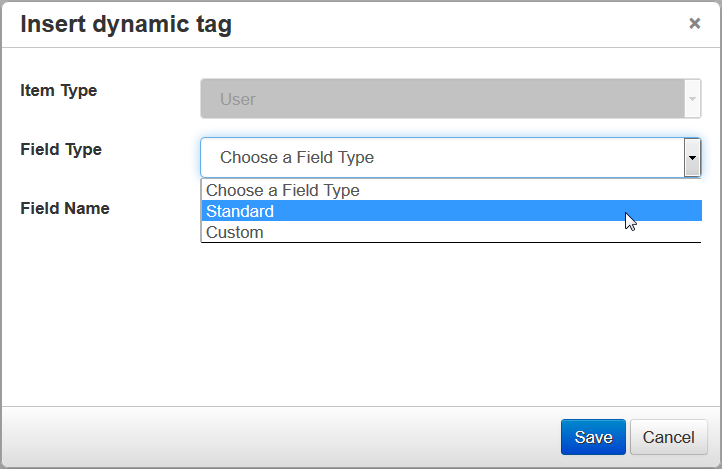Click the Field Type select box

coord(441,158)
